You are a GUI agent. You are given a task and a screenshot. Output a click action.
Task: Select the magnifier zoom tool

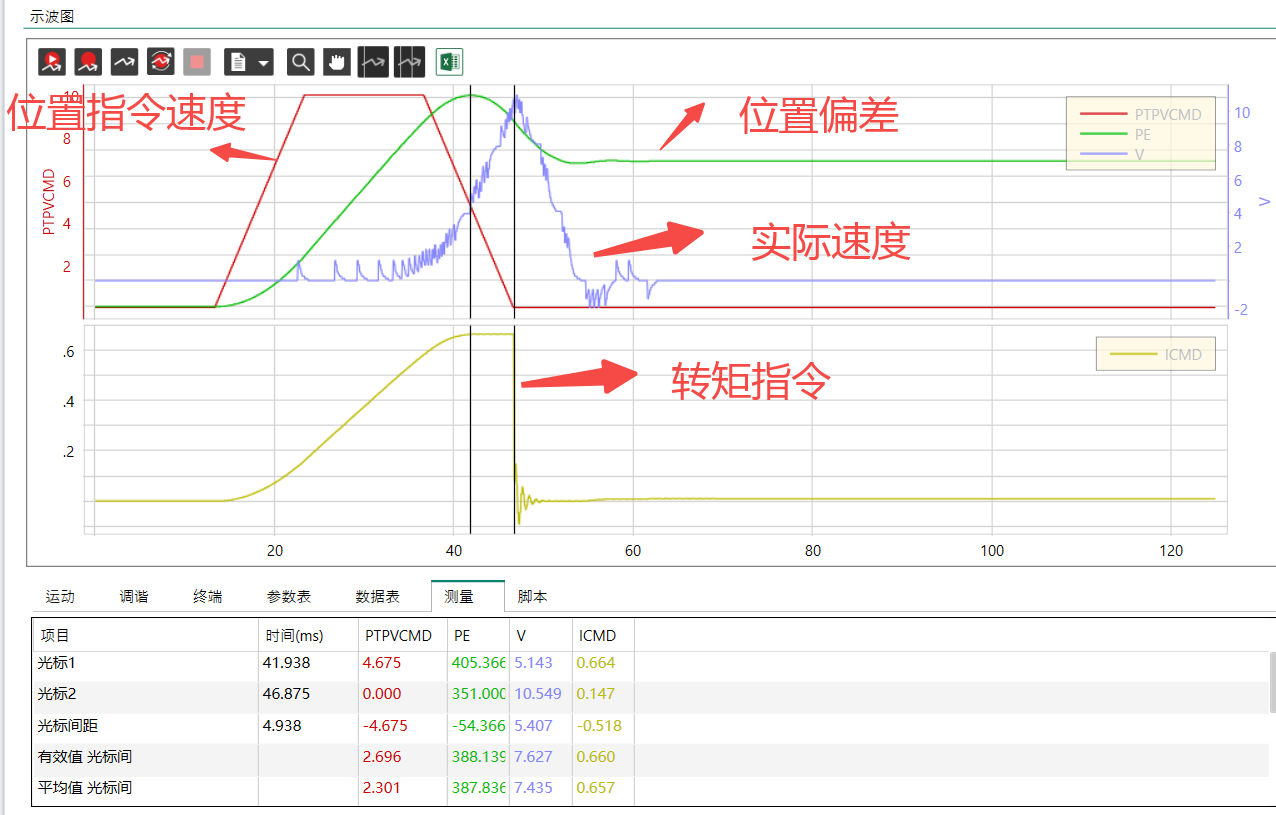[x=300, y=62]
